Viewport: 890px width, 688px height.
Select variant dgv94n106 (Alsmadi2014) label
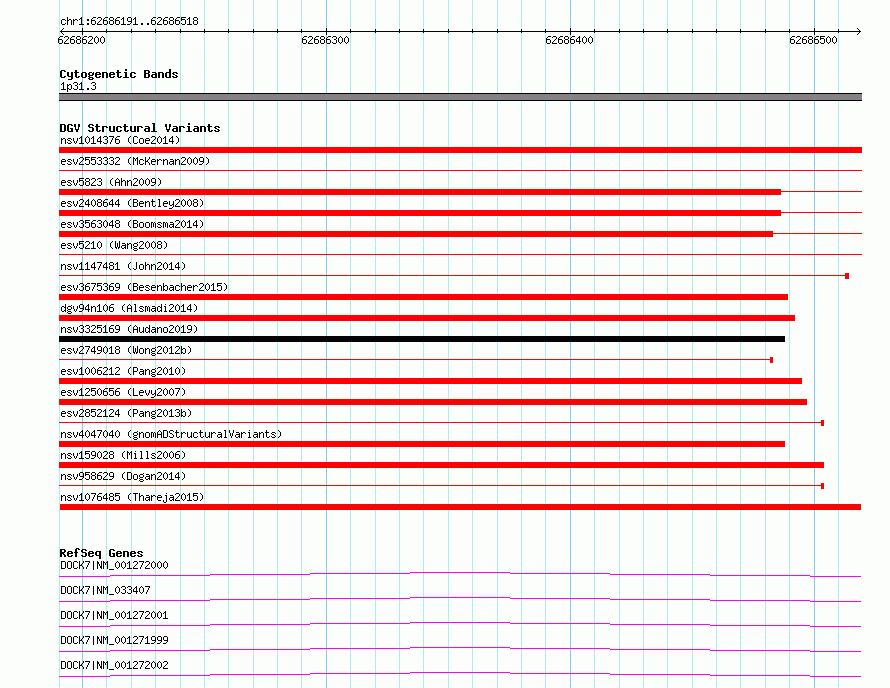click(129, 308)
